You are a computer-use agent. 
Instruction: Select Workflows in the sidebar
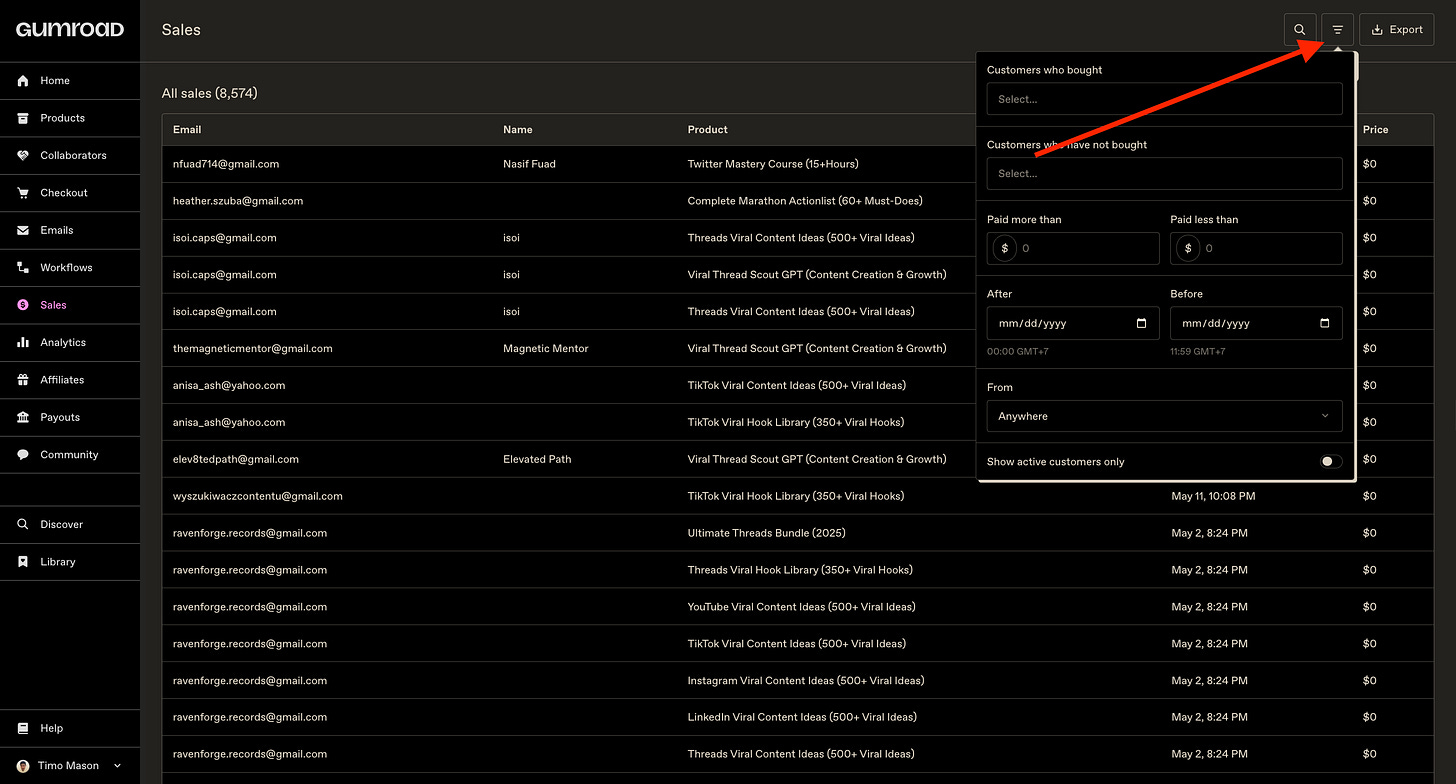(70, 267)
